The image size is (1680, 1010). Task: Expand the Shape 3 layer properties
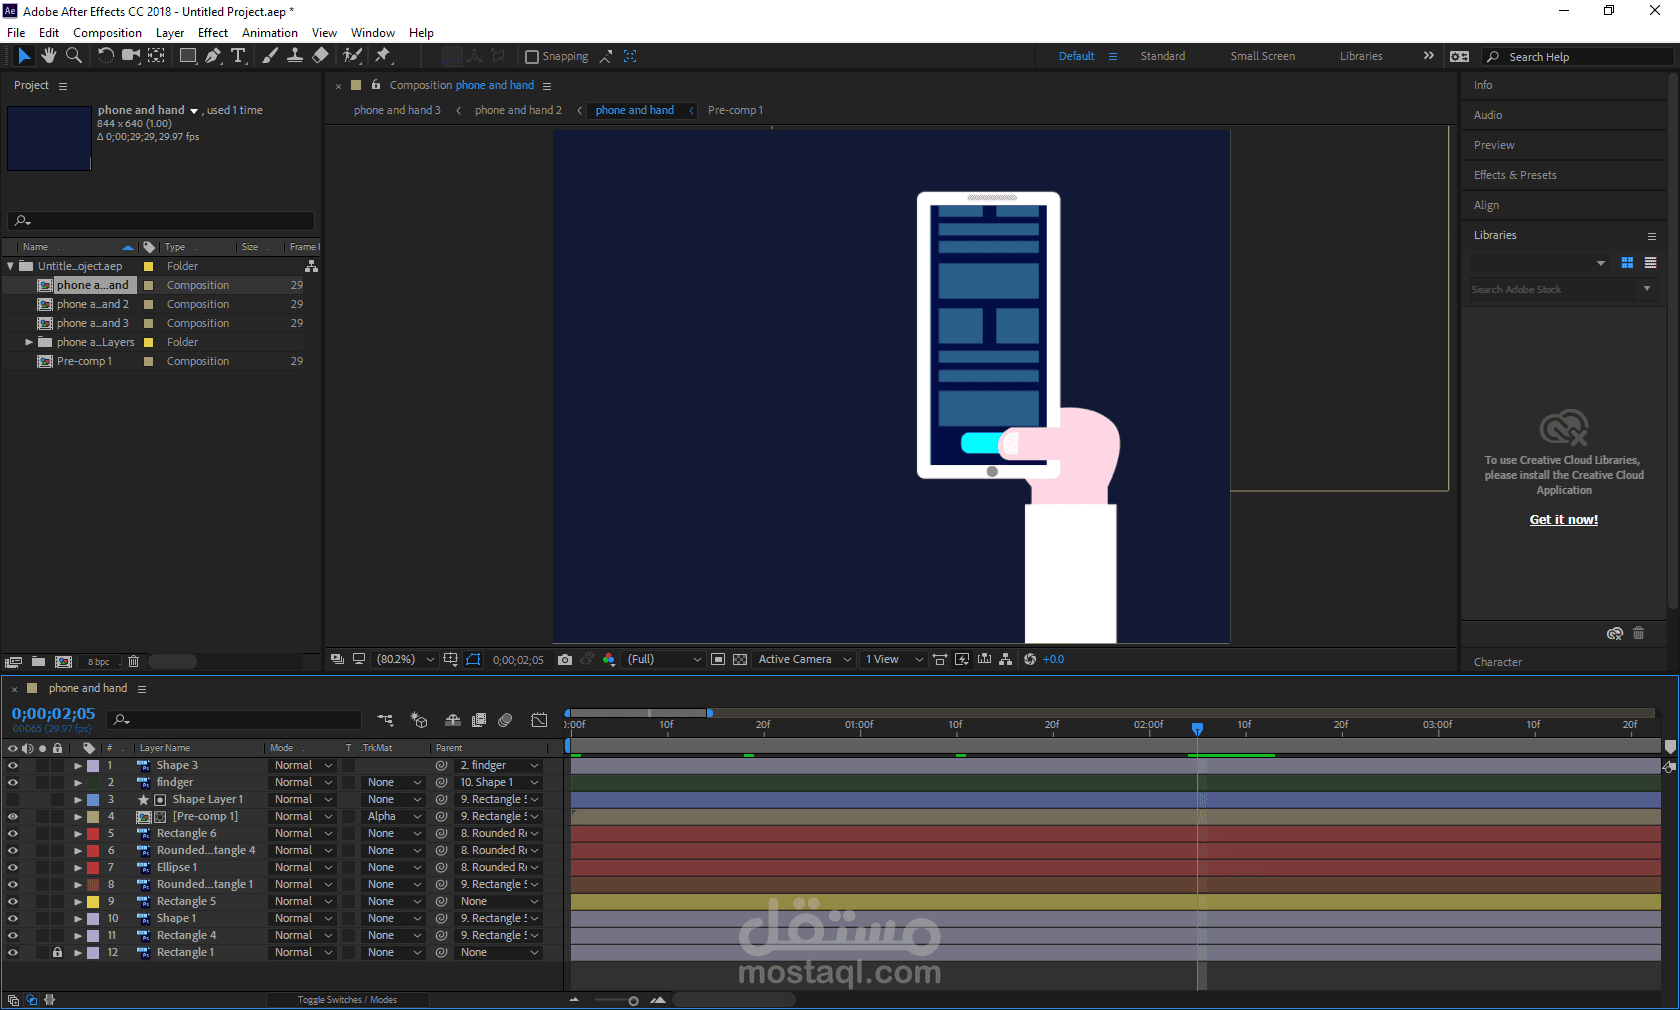78,766
